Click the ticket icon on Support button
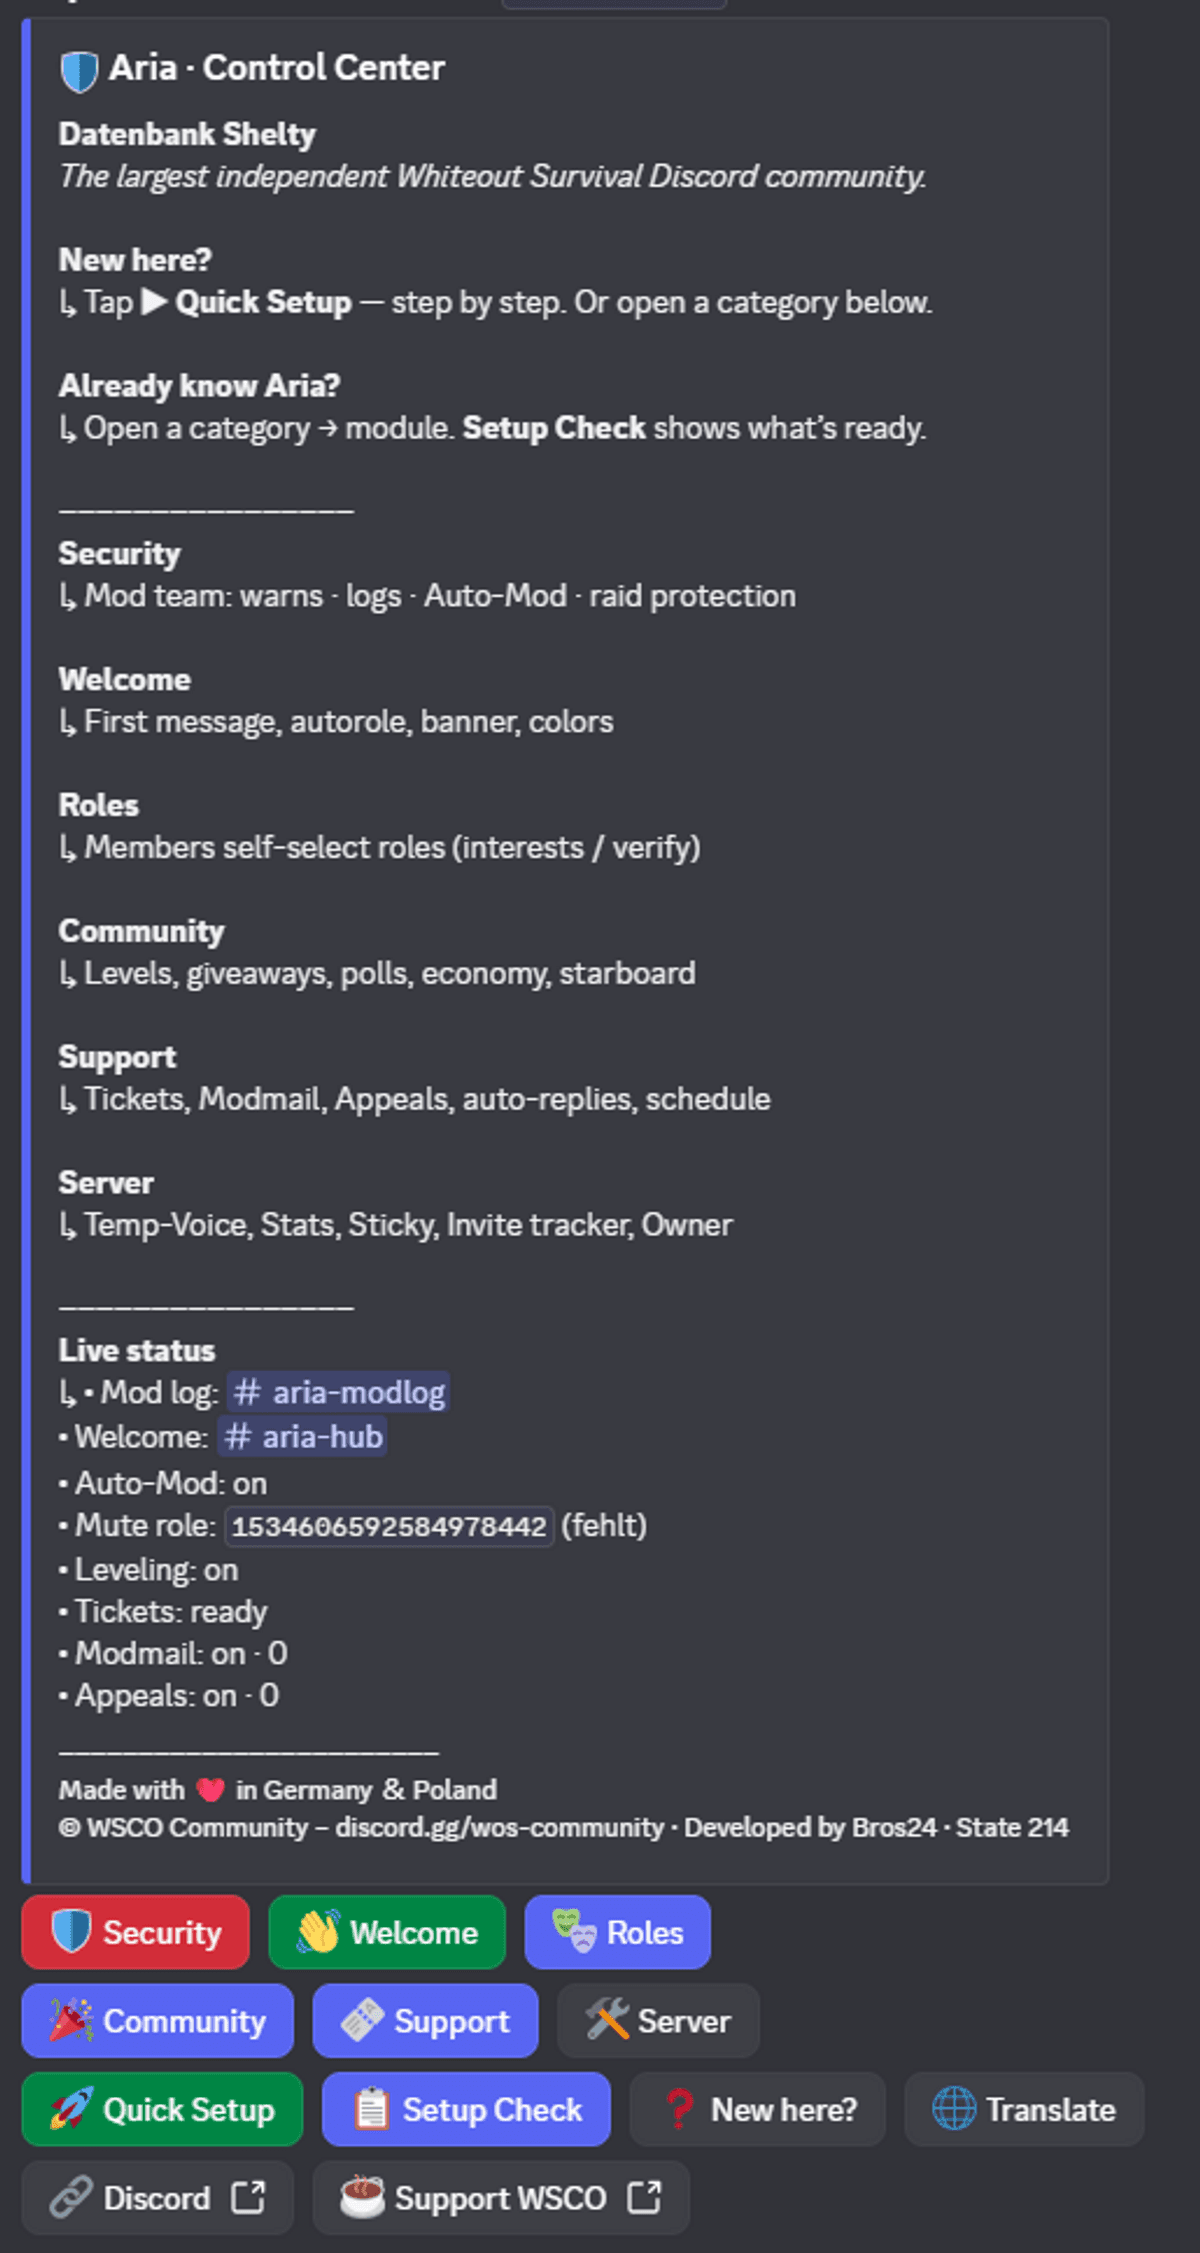 click(362, 2021)
